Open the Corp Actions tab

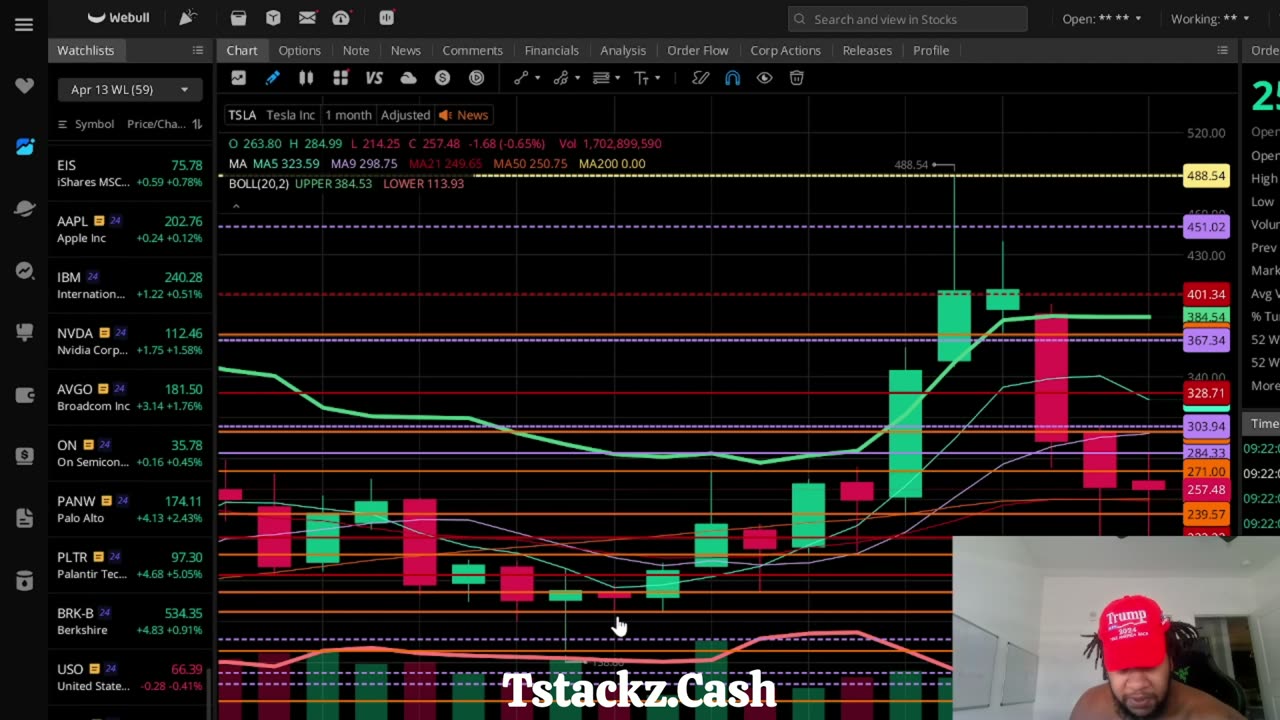click(785, 50)
